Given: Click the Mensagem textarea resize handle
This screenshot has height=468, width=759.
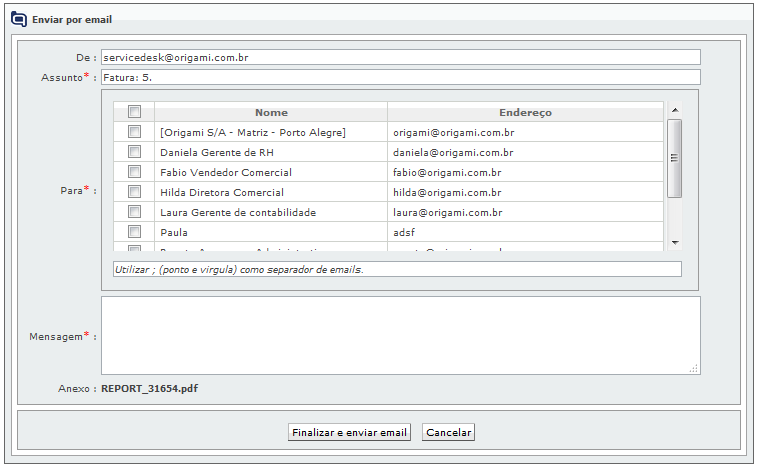Looking at the screenshot, I should click(x=693, y=368).
